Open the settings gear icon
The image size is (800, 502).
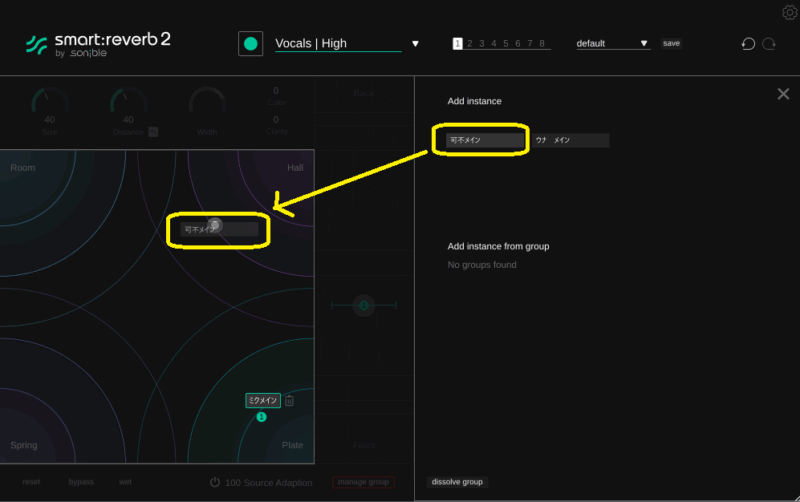click(790, 12)
